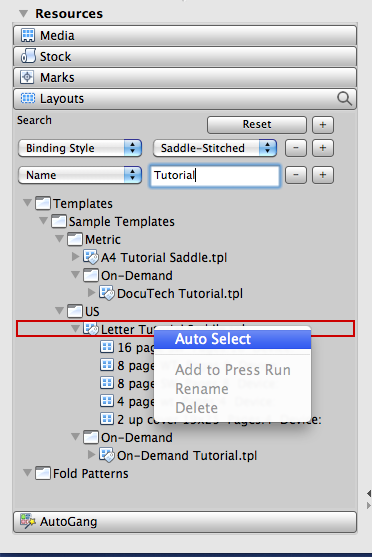Collapse the Resources section triangle
This screenshot has width=372, height=557.
[23, 14]
